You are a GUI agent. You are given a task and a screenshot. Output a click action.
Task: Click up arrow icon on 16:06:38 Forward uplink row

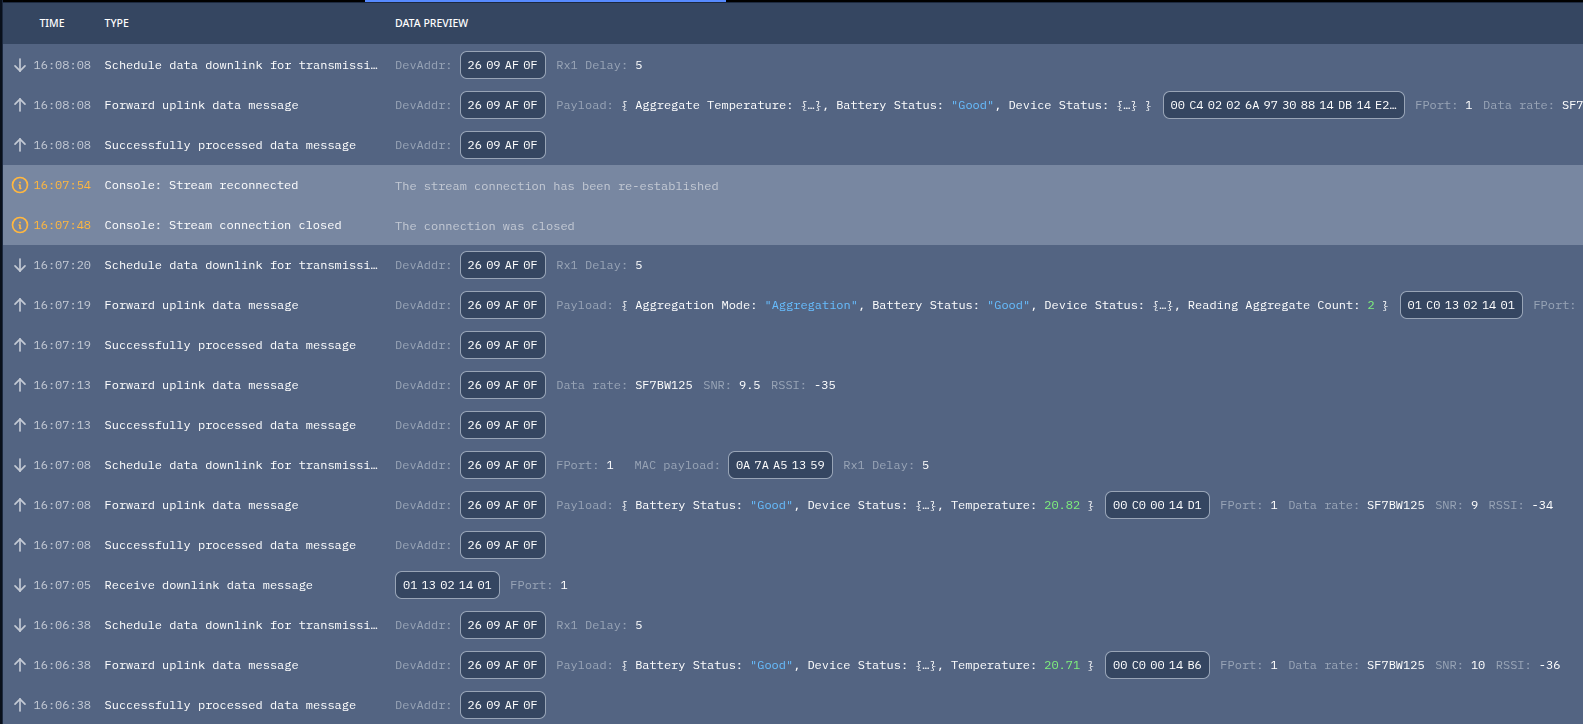point(19,665)
